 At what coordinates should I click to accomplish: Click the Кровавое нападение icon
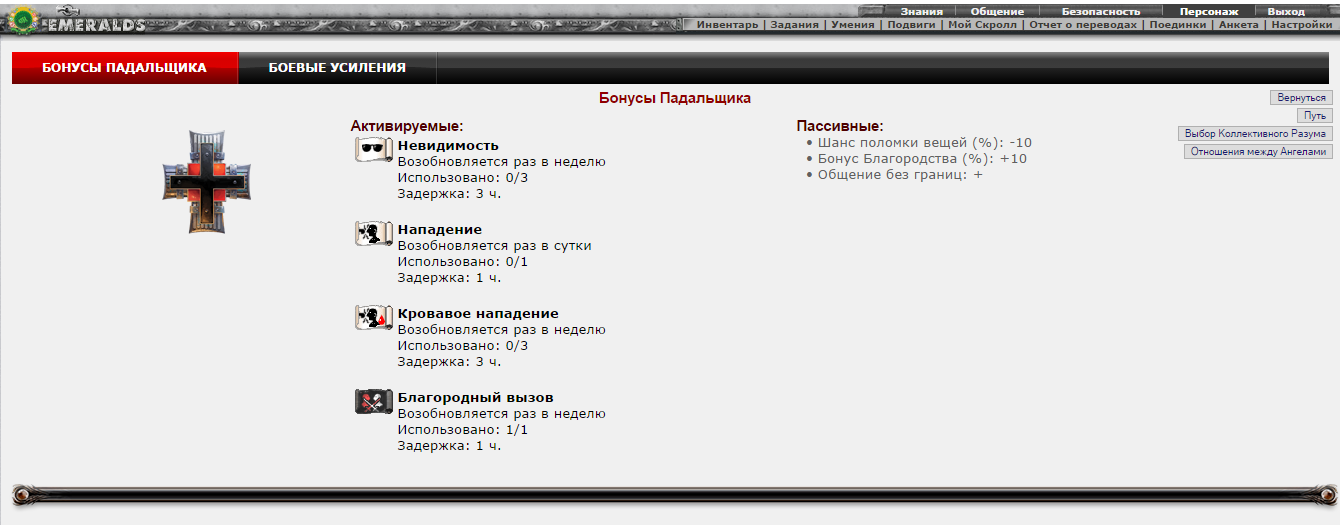(x=372, y=318)
